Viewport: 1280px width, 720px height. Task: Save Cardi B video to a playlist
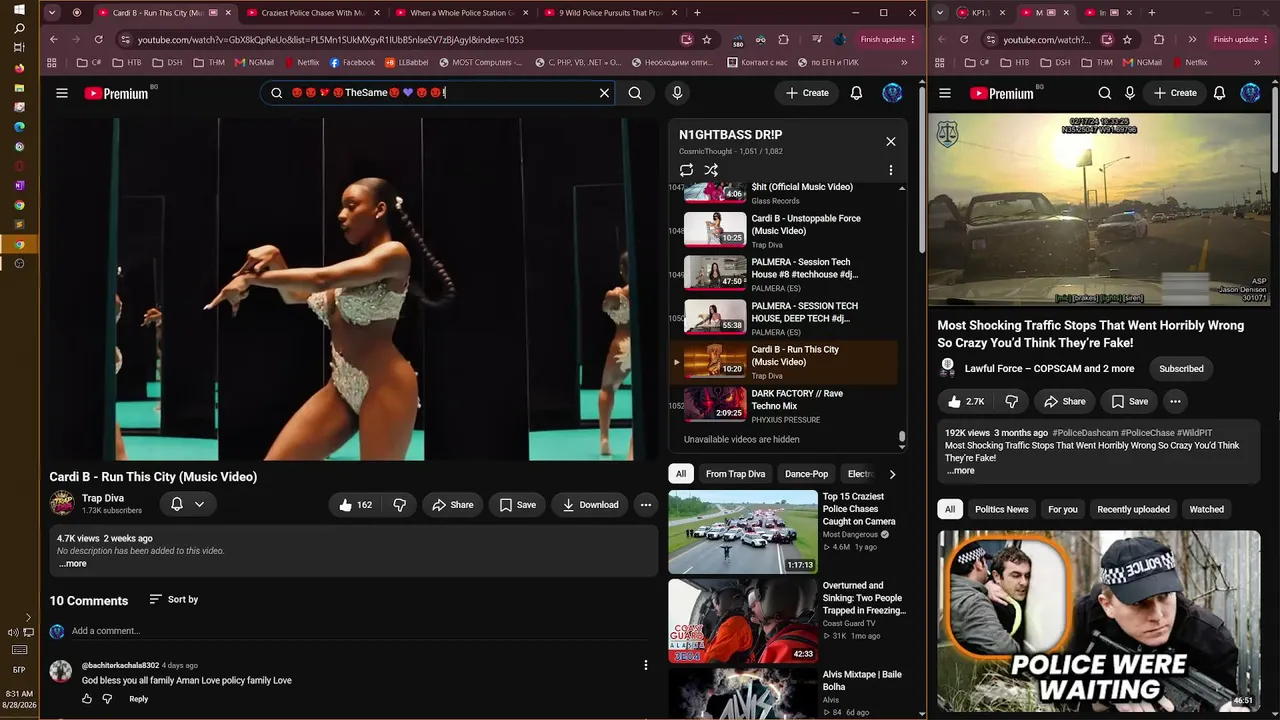(517, 505)
